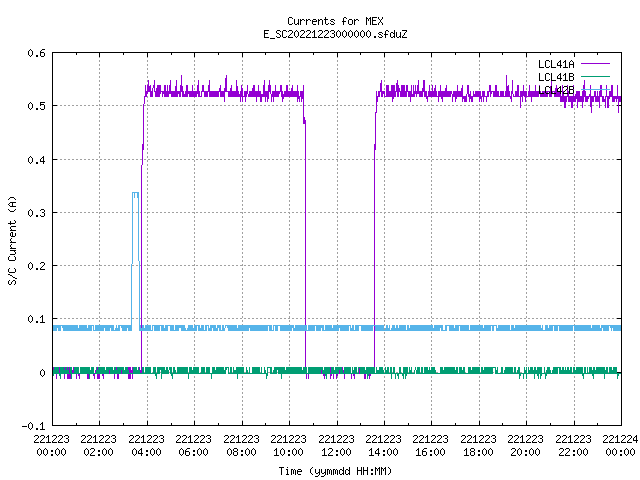
Task: Click the 18:00 x-axis tick label
Action: [x=478, y=452]
